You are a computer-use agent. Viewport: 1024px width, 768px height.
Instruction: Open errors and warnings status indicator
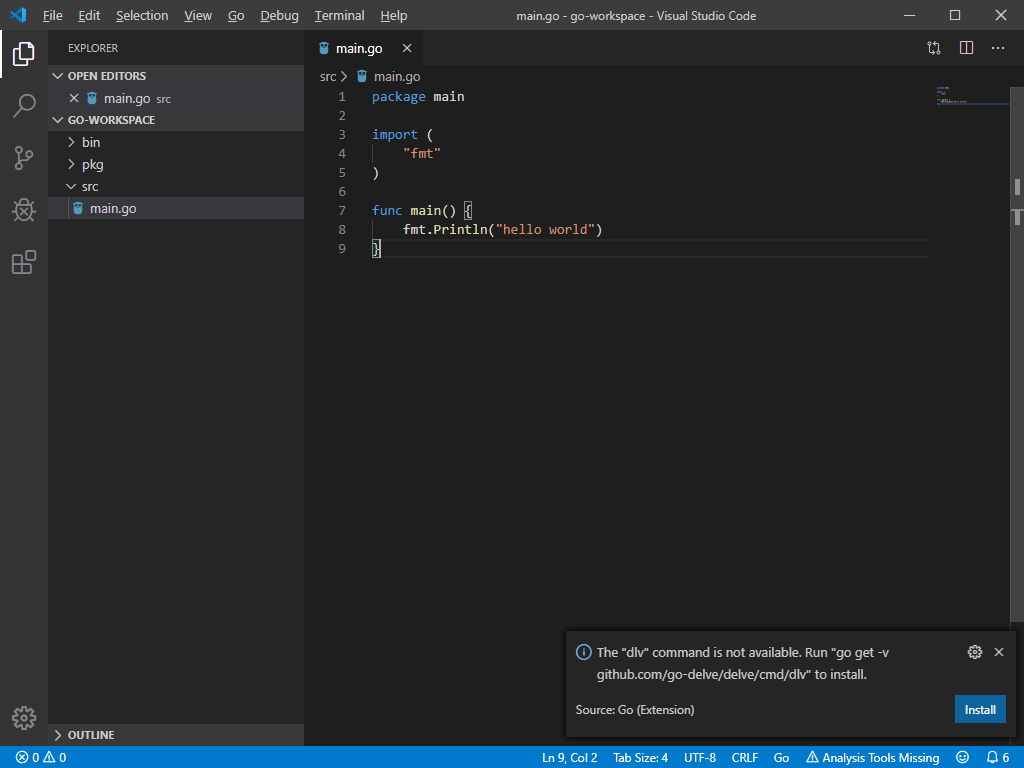click(40, 758)
